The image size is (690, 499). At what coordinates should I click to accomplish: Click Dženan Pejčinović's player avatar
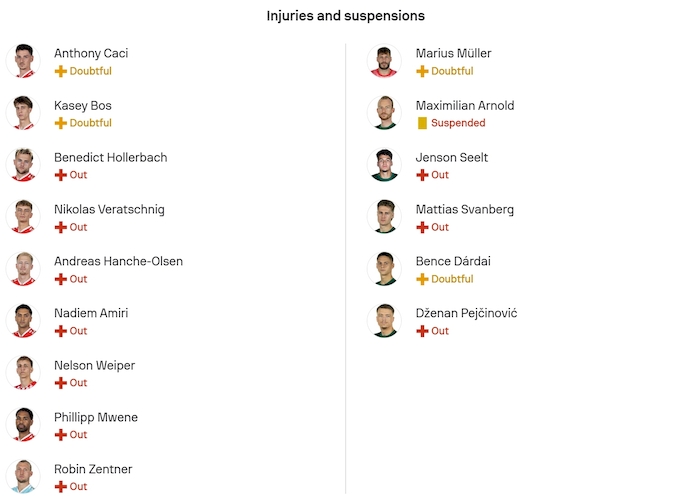click(384, 321)
